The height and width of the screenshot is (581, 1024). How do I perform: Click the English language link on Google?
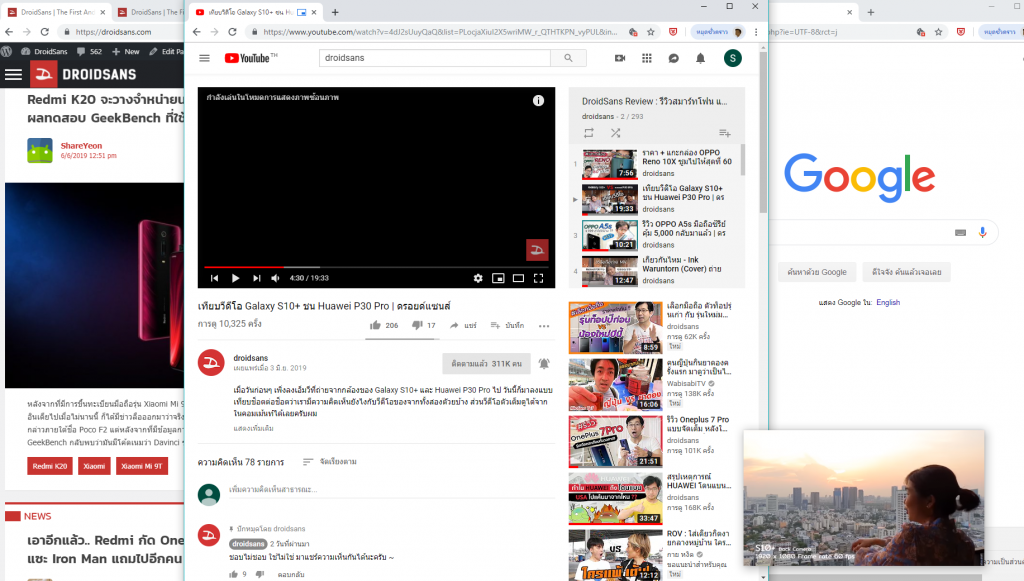point(888,302)
